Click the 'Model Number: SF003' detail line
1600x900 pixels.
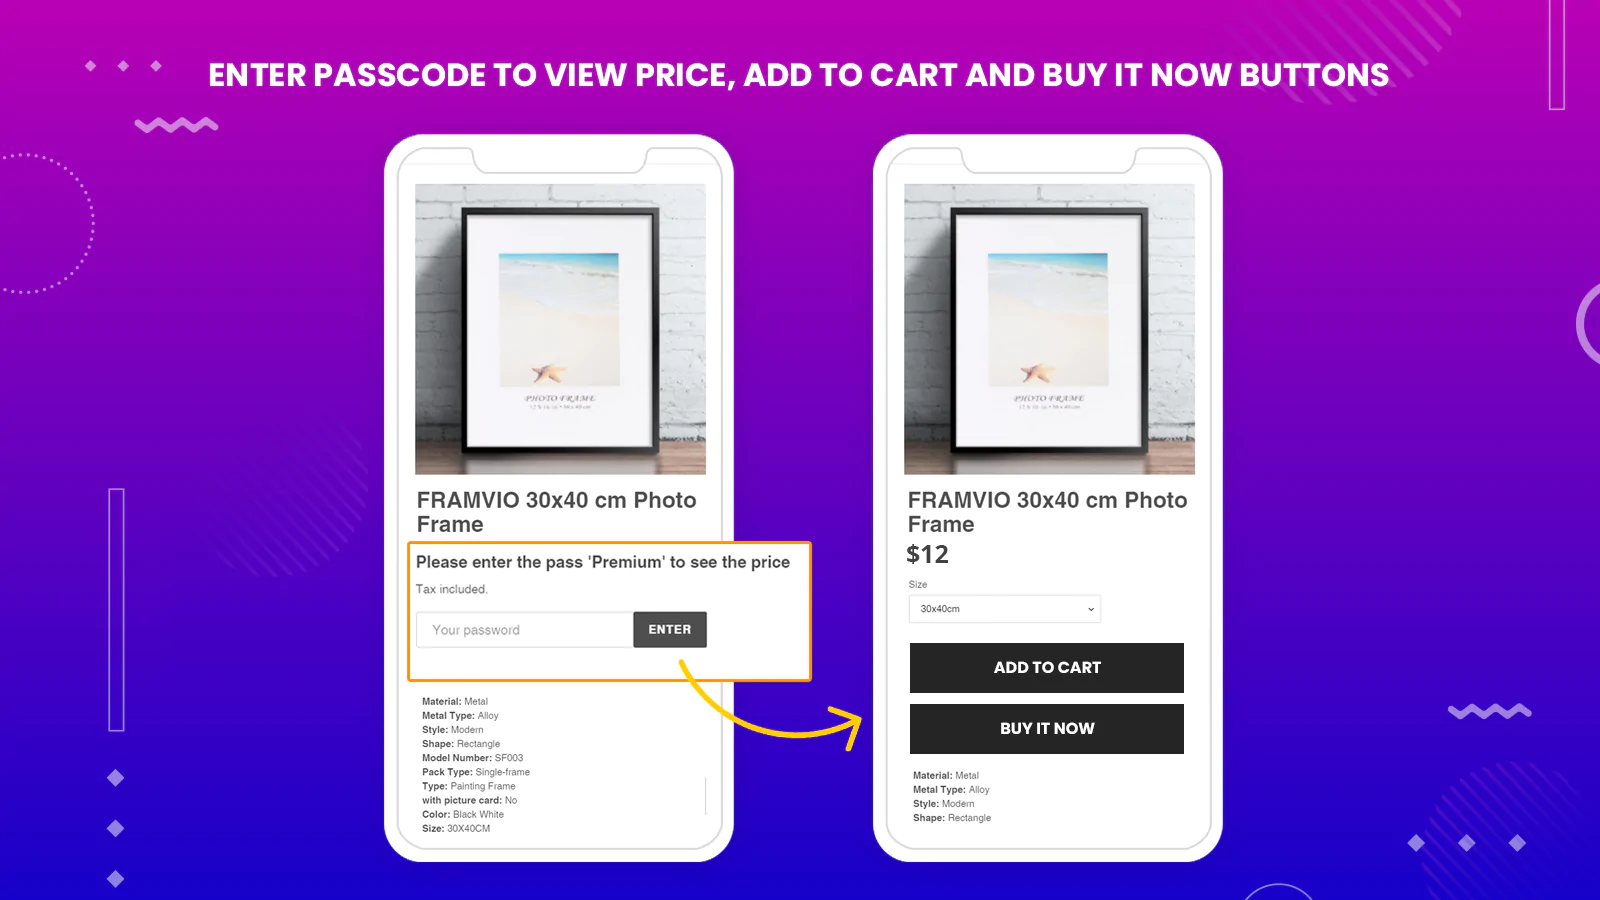click(x=472, y=758)
